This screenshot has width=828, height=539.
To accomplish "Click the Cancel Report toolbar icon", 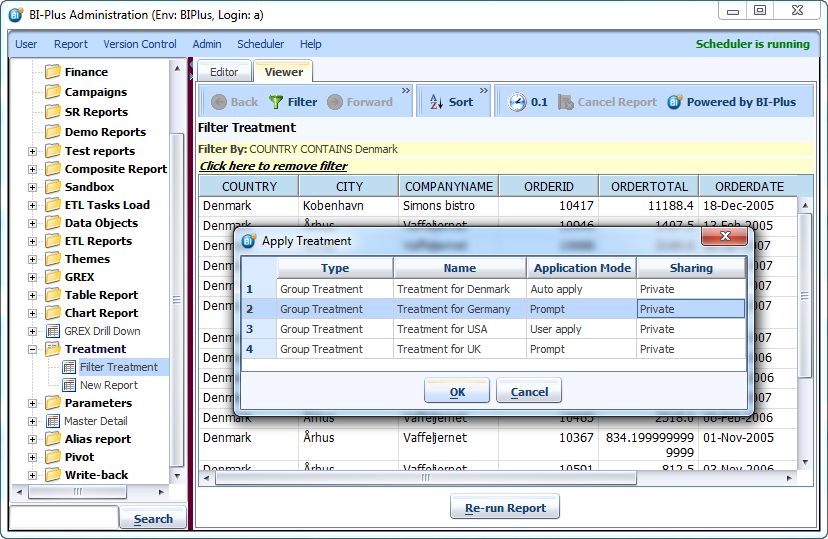I will click(x=566, y=102).
